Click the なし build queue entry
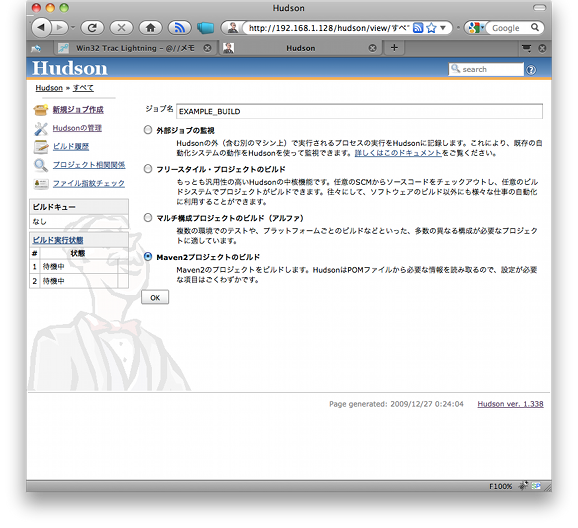This screenshot has width=578, height=528. [39, 222]
